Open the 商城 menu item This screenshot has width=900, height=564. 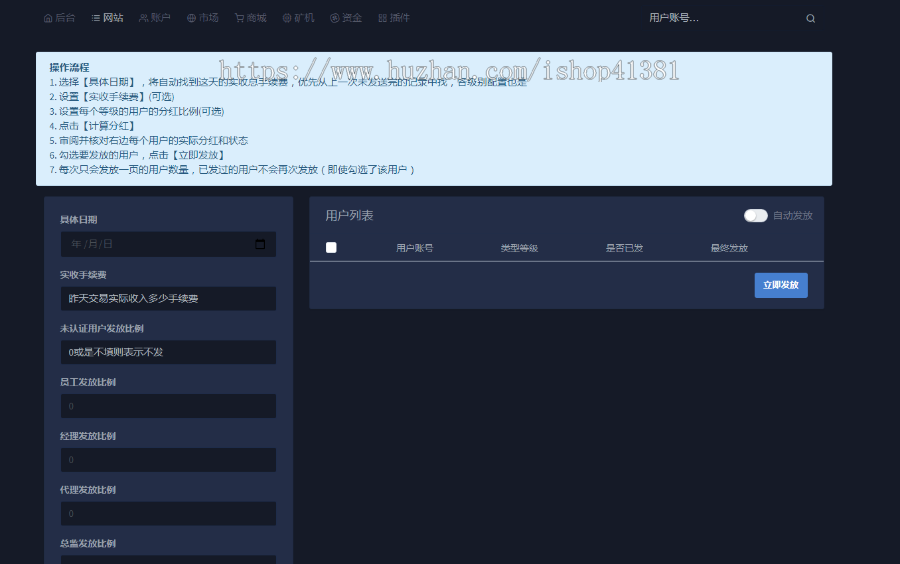[x=251, y=18]
